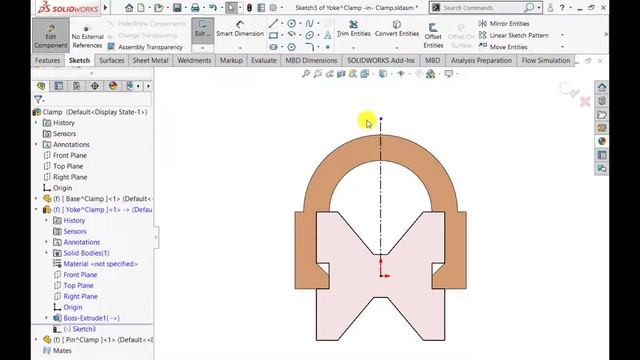Select the top-level Front Plane
The width and height of the screenshot is (640, 360).
64,155
